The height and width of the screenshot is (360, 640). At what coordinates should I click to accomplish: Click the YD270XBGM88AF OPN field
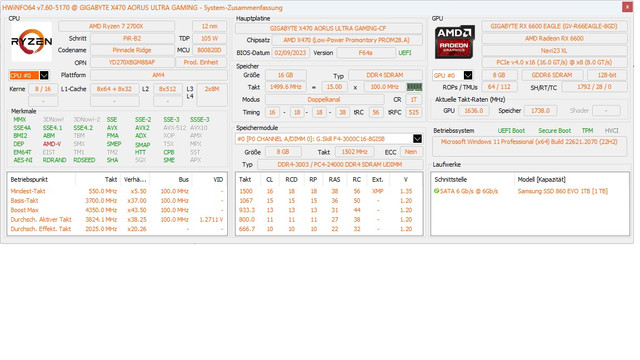pos(132,62)
